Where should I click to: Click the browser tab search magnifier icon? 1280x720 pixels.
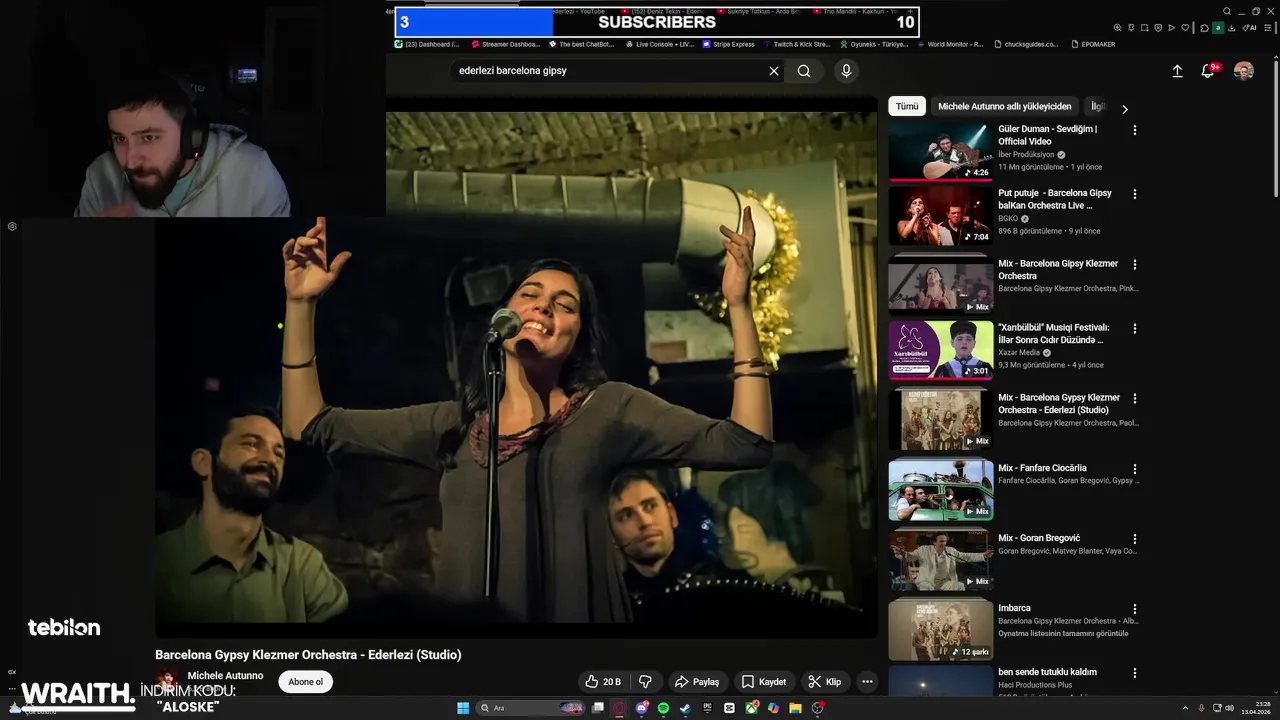pyautogui.click(x=1227, y=11)
